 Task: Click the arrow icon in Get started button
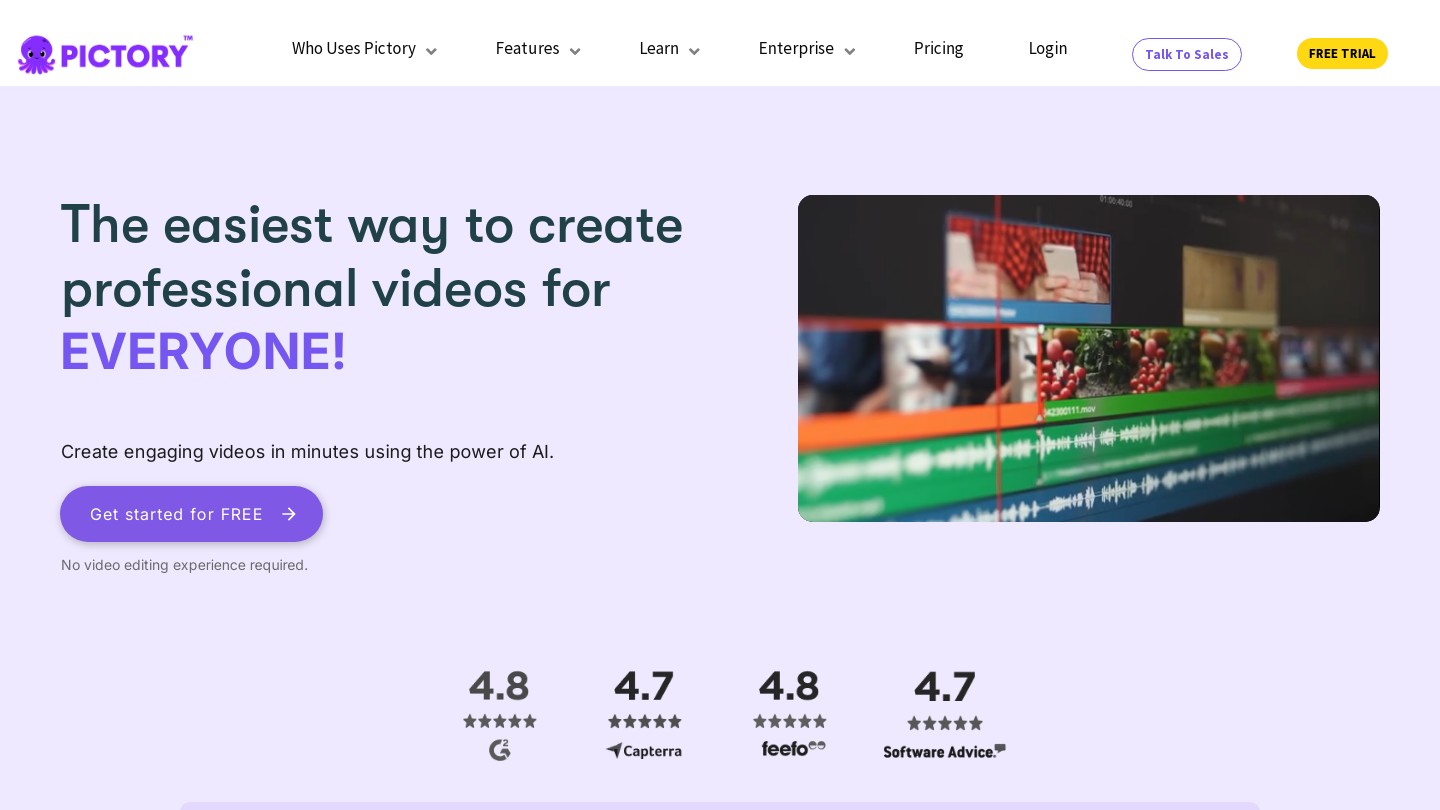pos(289,514)
